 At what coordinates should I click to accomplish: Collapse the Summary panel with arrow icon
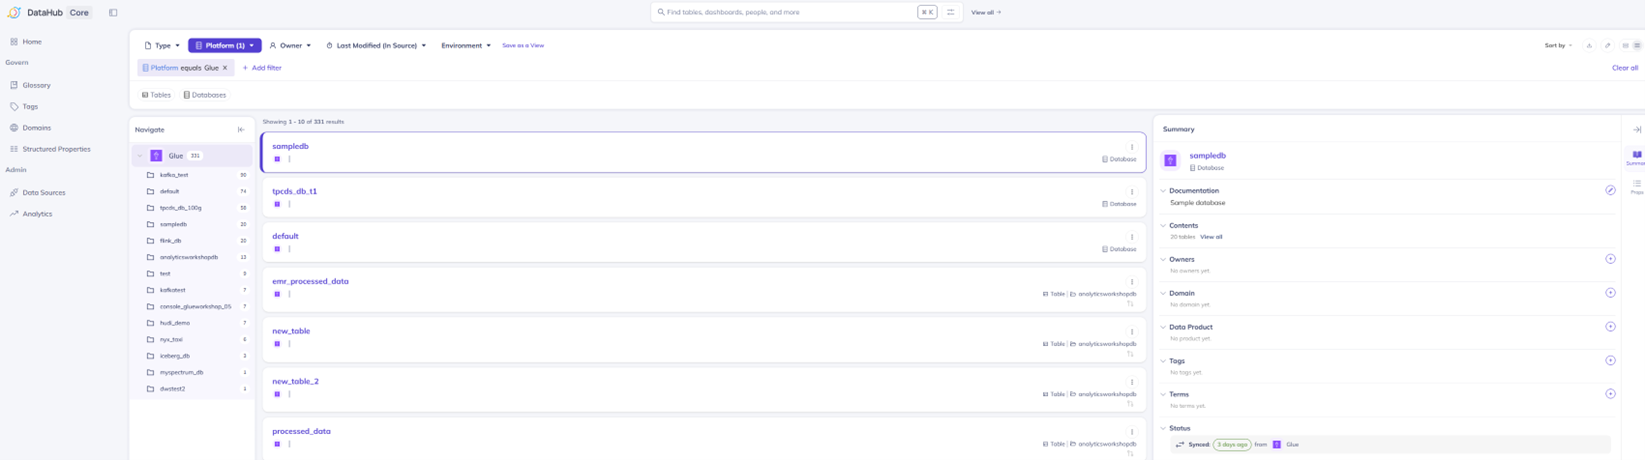tap(1637, 129)
